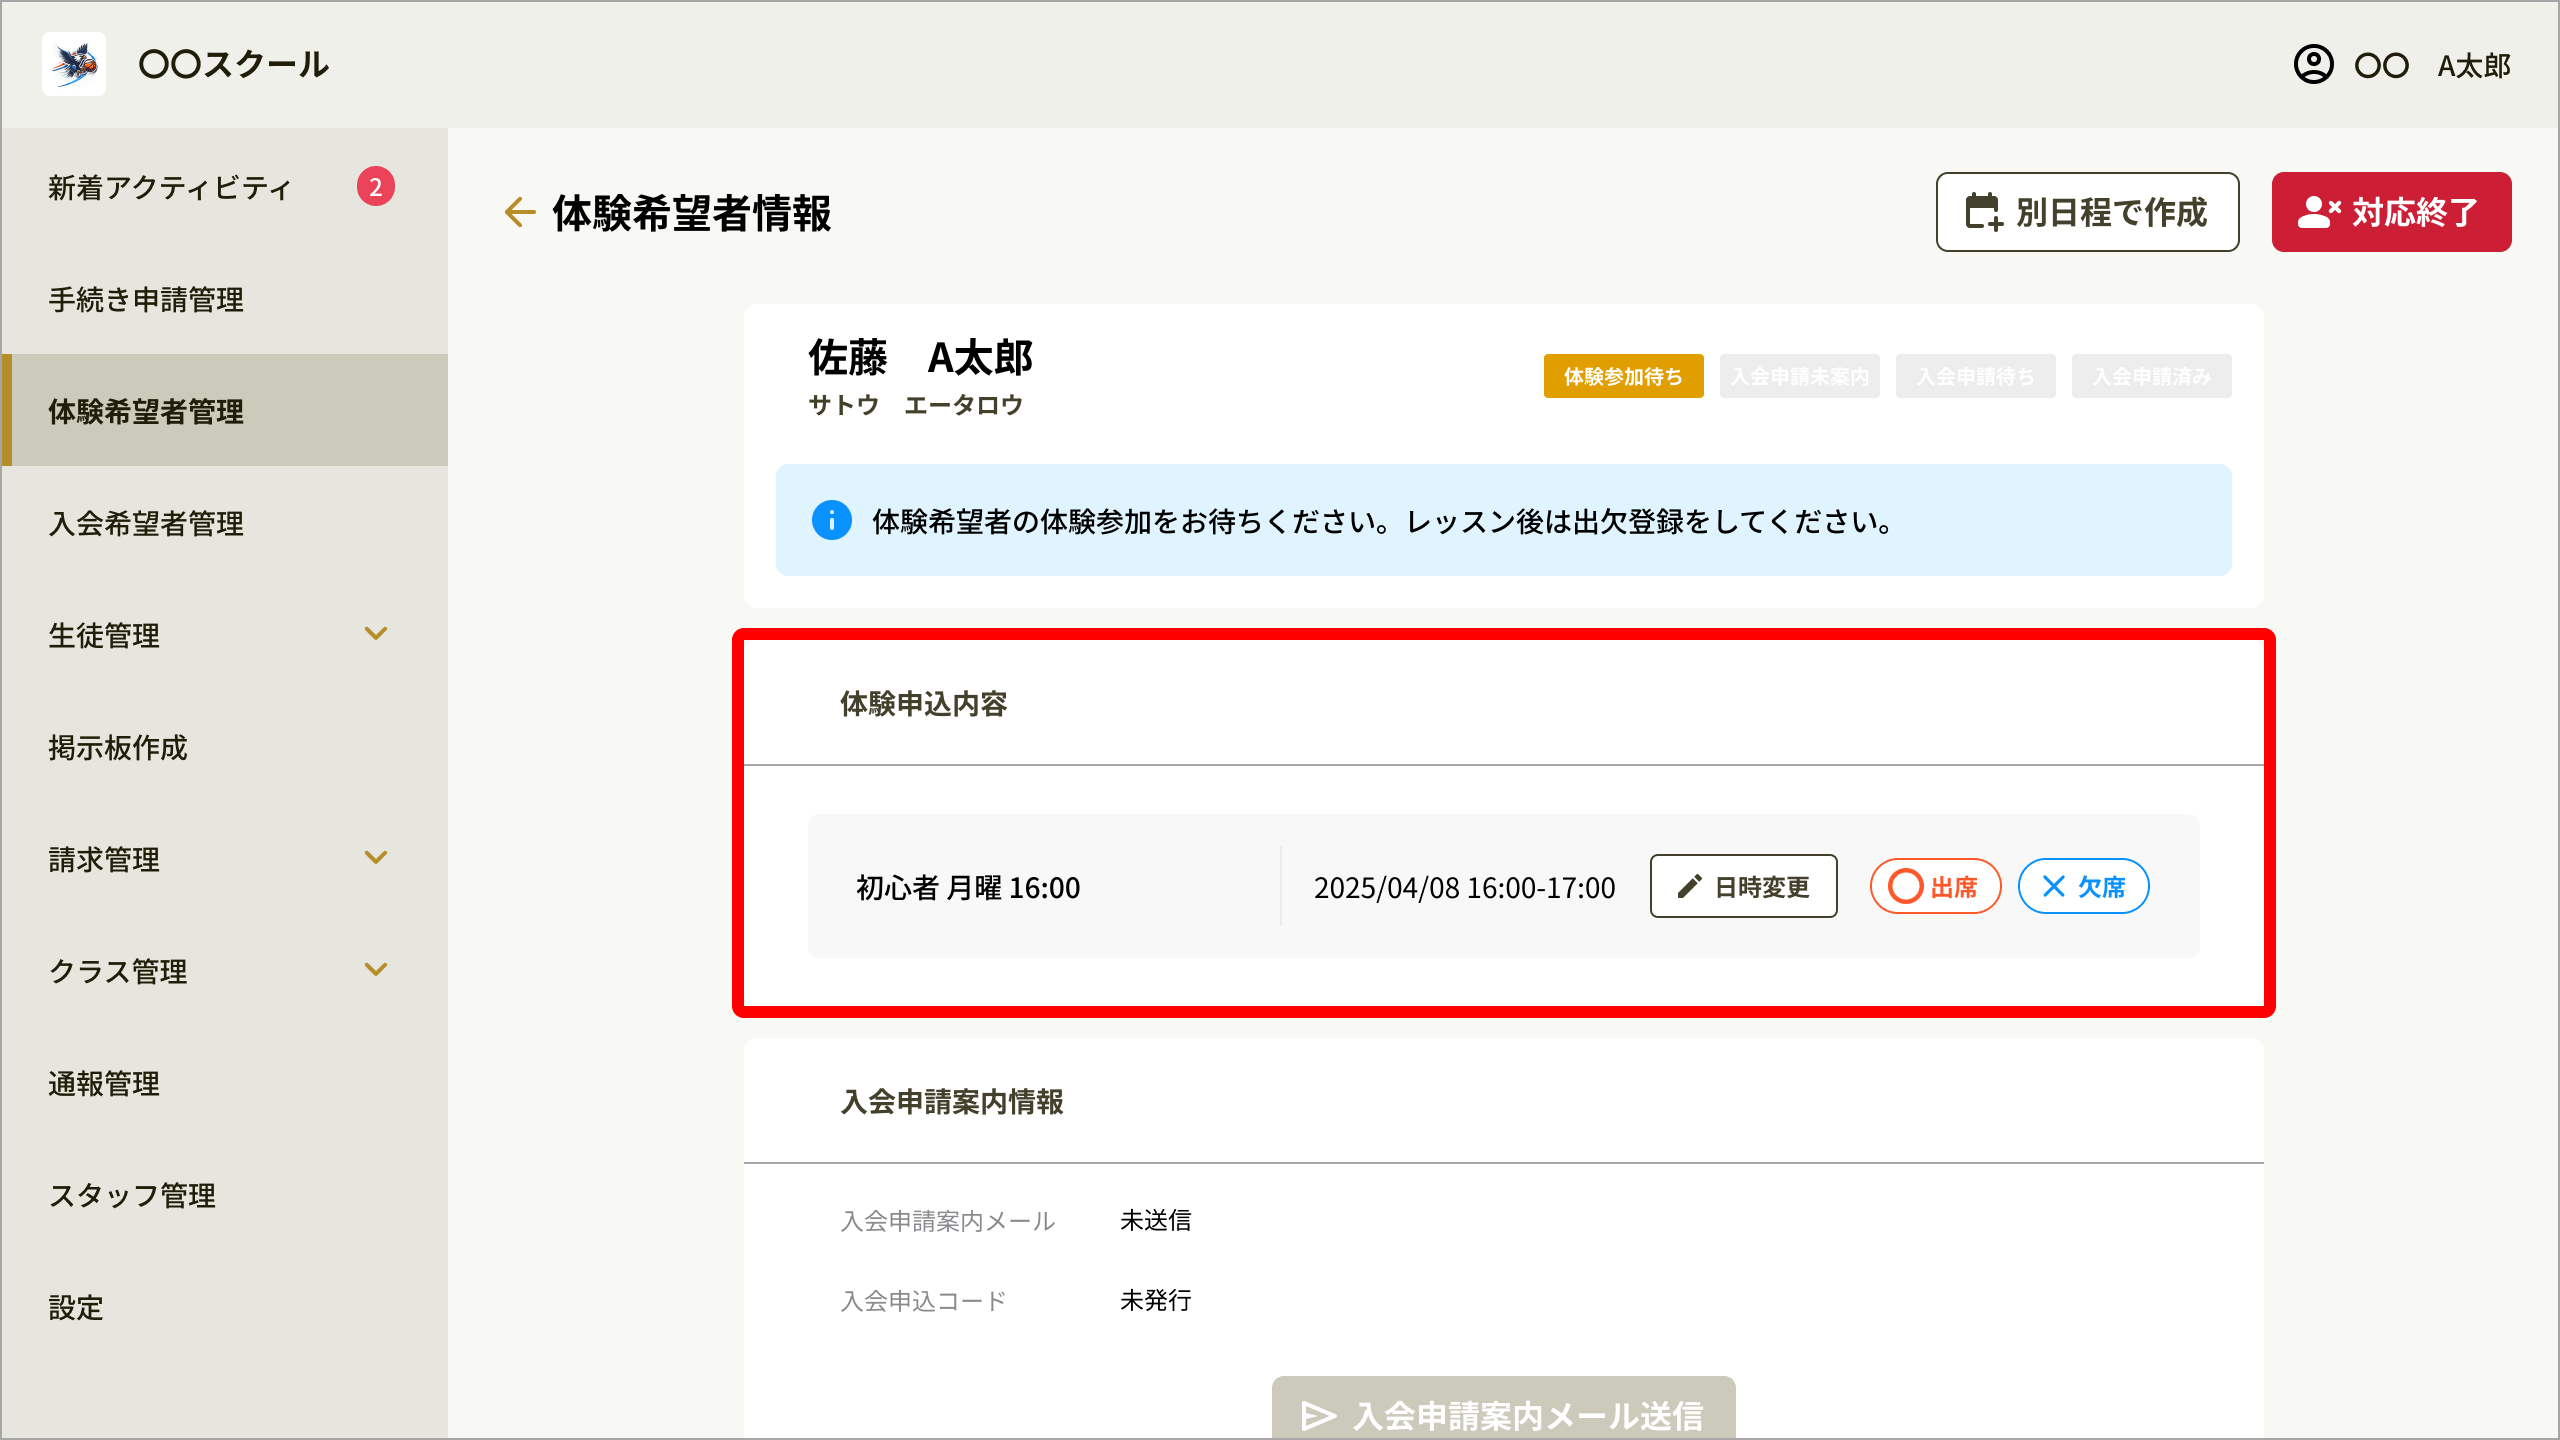Click the 入会申請未案内 status badge
The image size is (2560, 1440).
[1799, 376]
